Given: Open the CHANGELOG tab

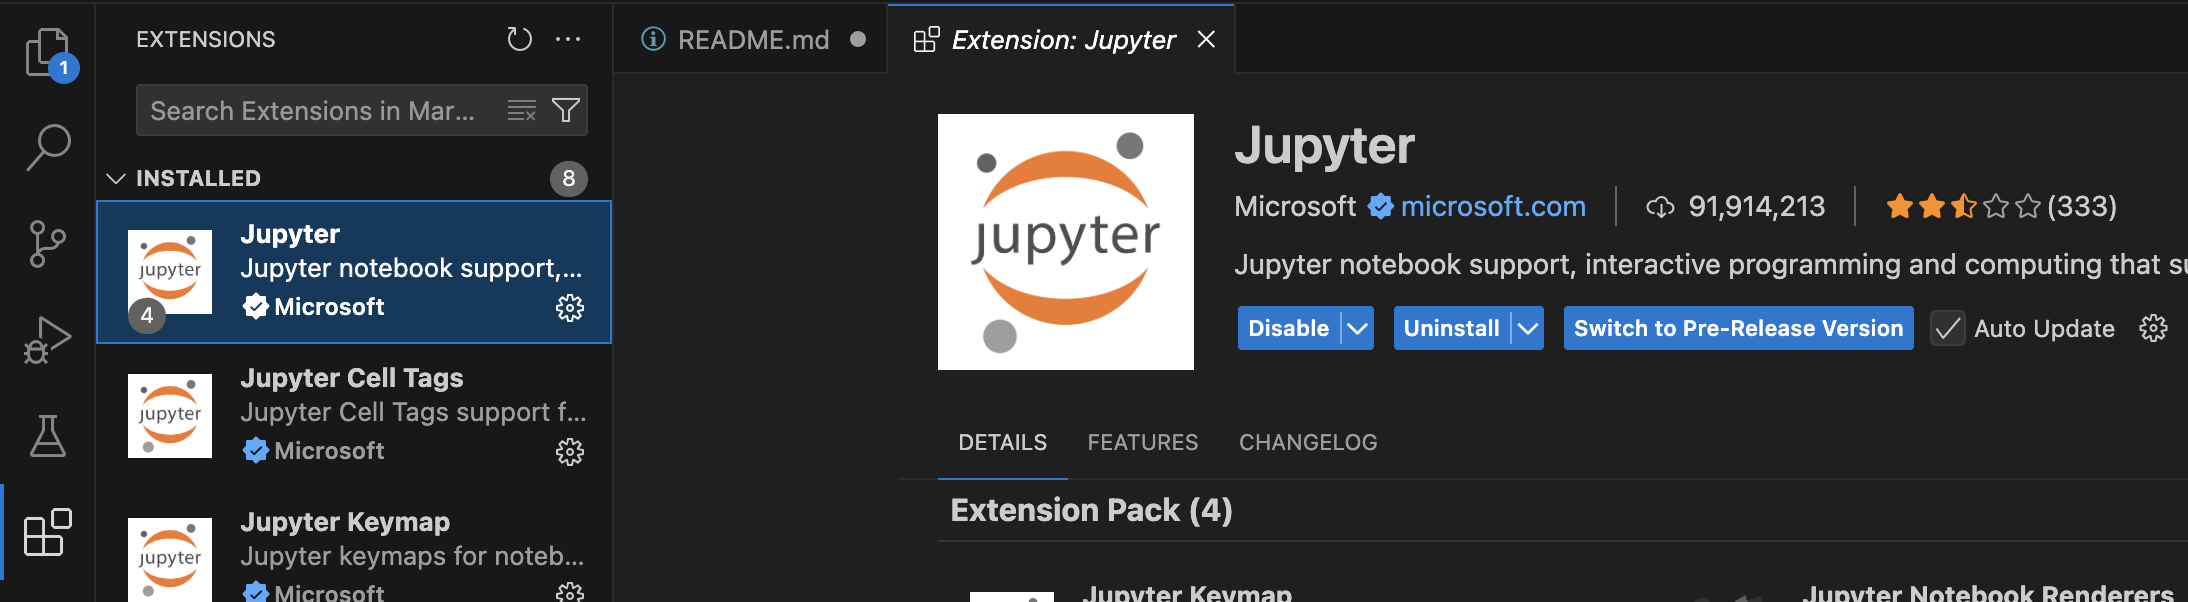Looking at the screenshot, I should pos(1308,442).
